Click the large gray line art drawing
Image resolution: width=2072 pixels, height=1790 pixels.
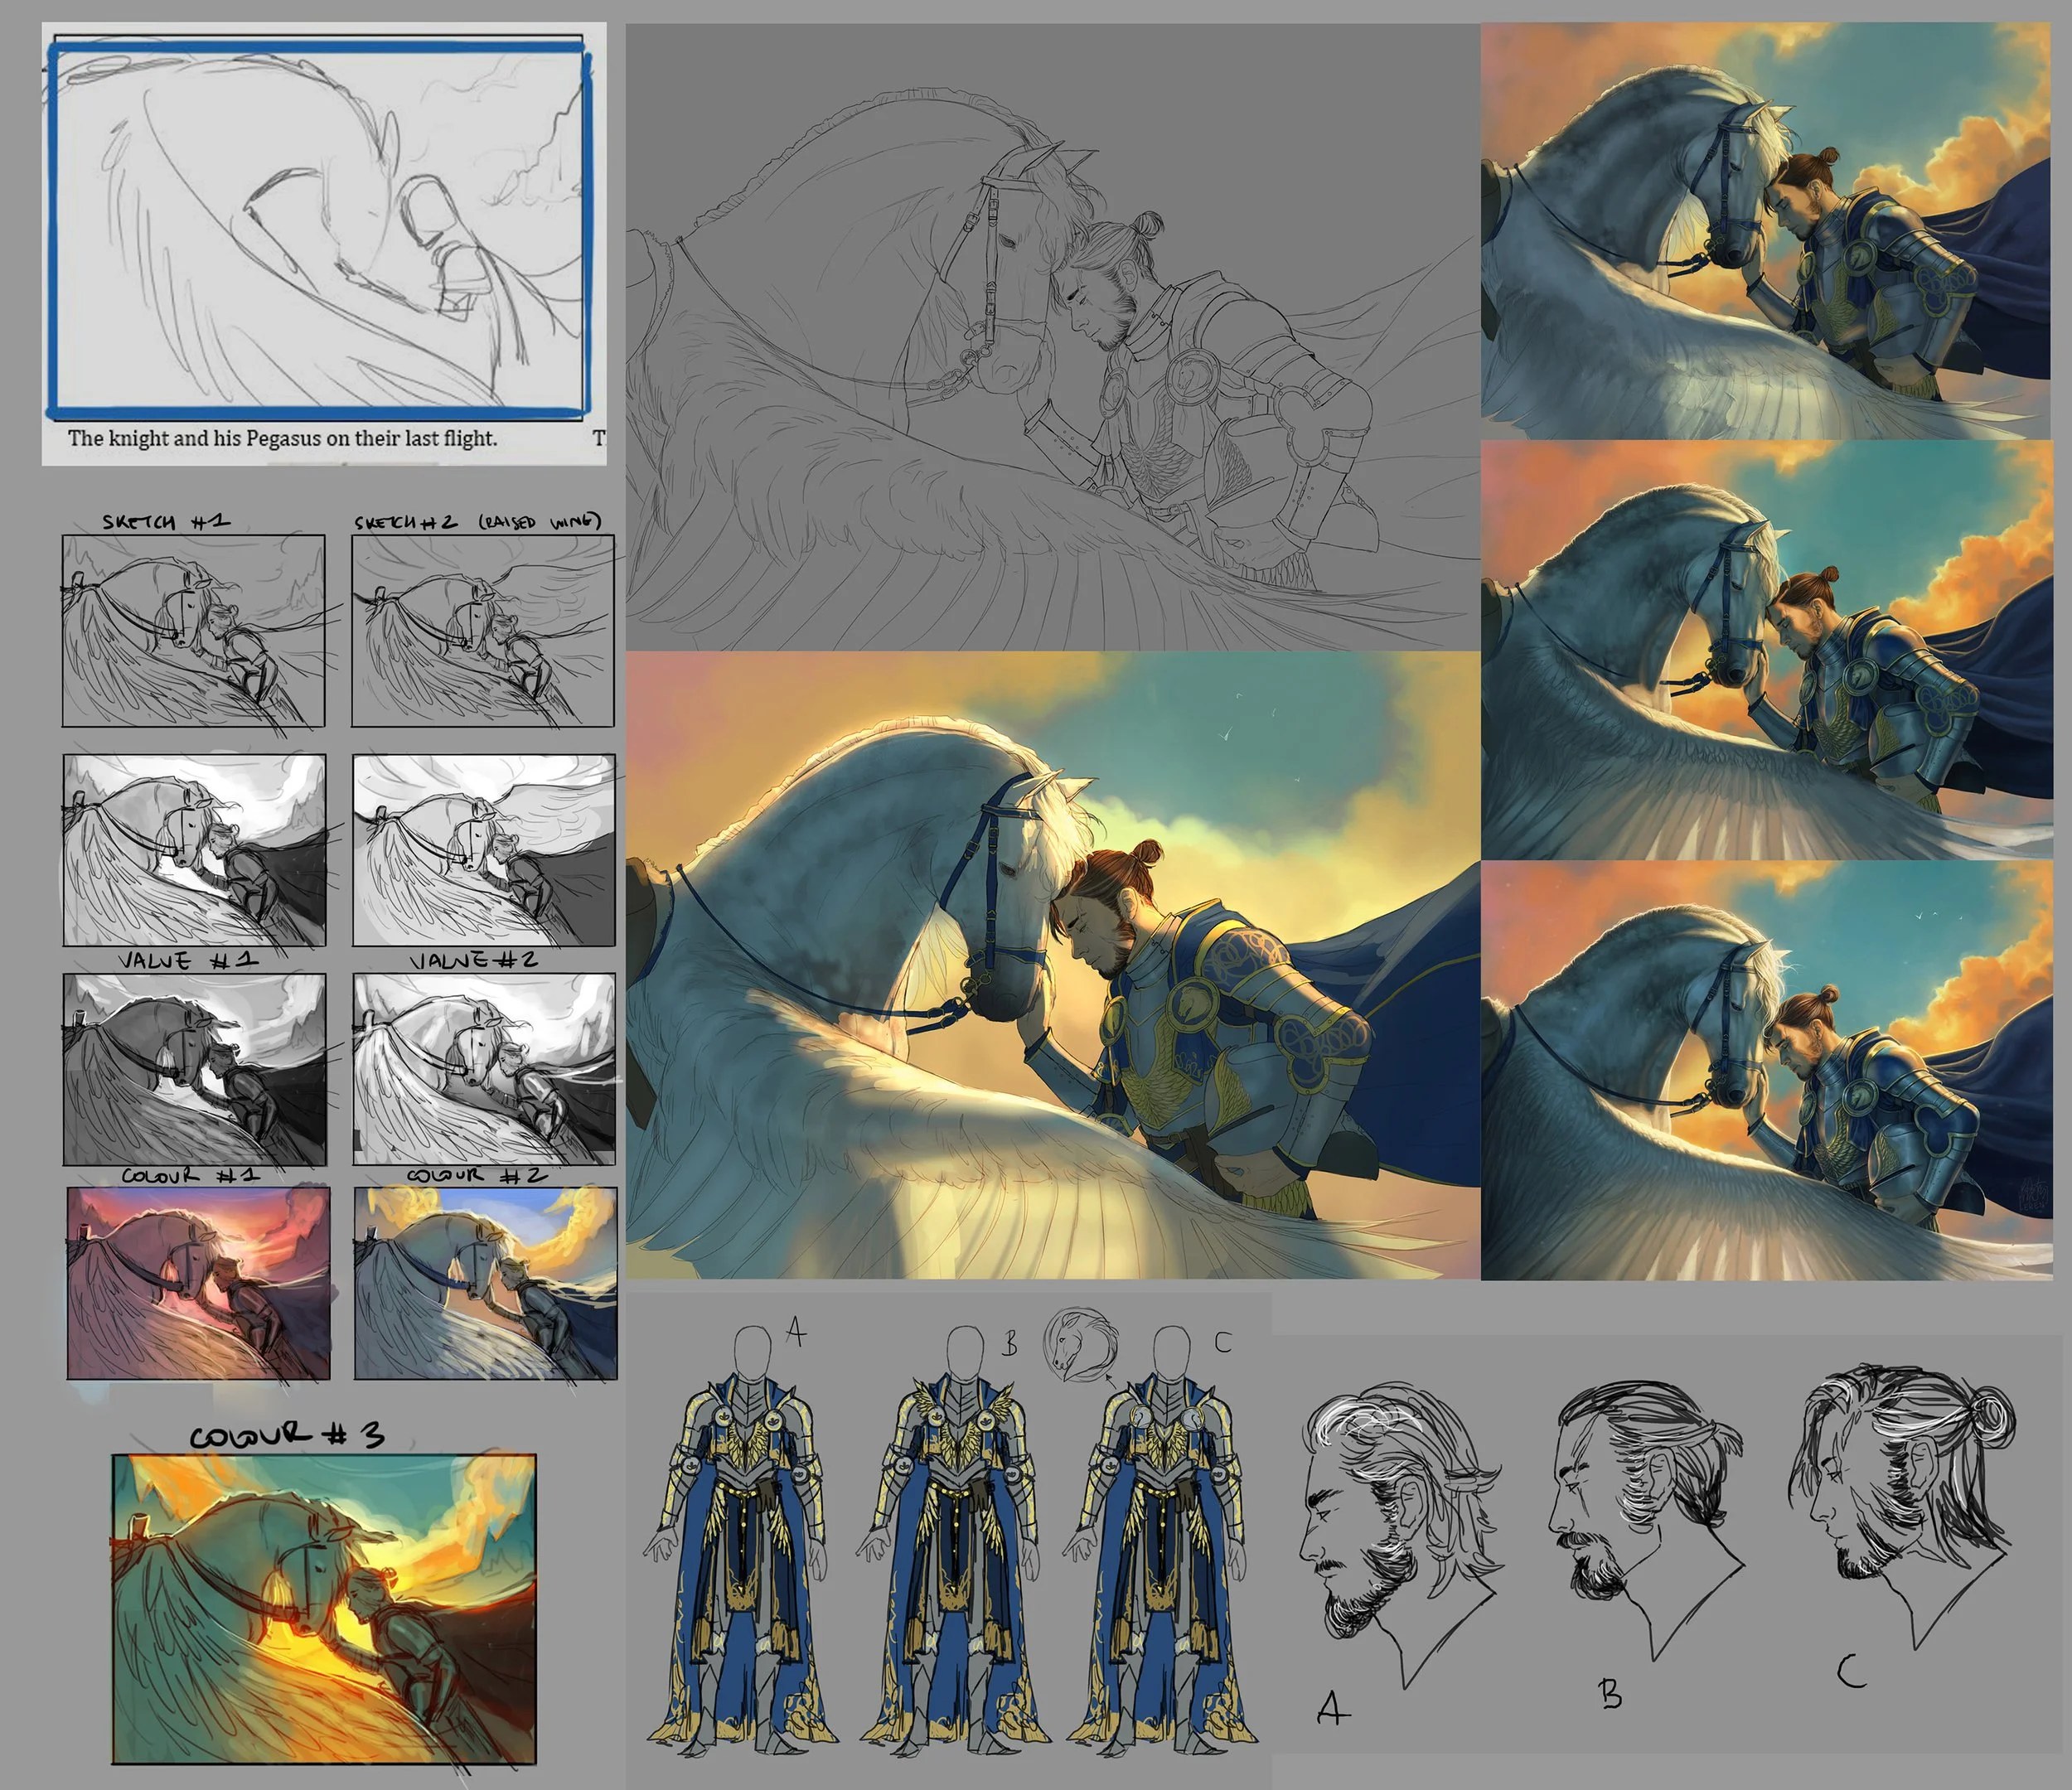(1052, 340)
